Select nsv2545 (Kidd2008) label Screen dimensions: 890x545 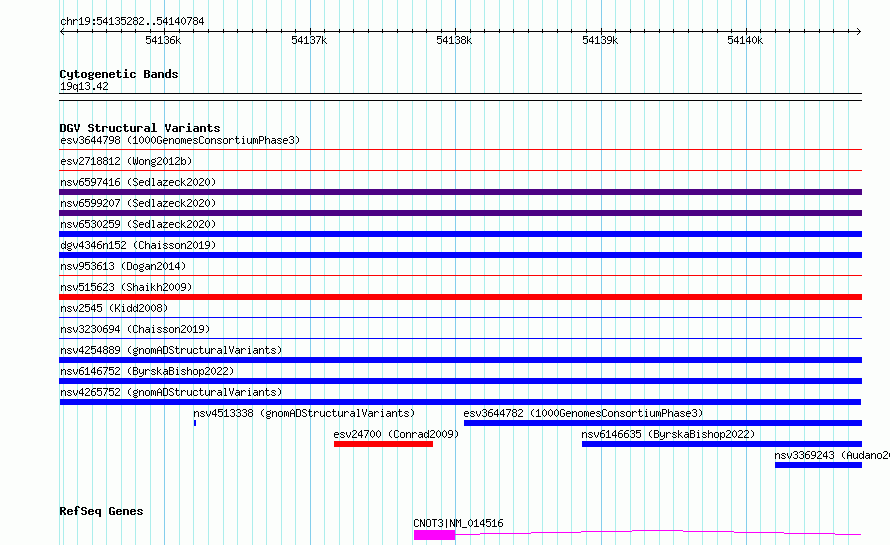coord(114,308)
